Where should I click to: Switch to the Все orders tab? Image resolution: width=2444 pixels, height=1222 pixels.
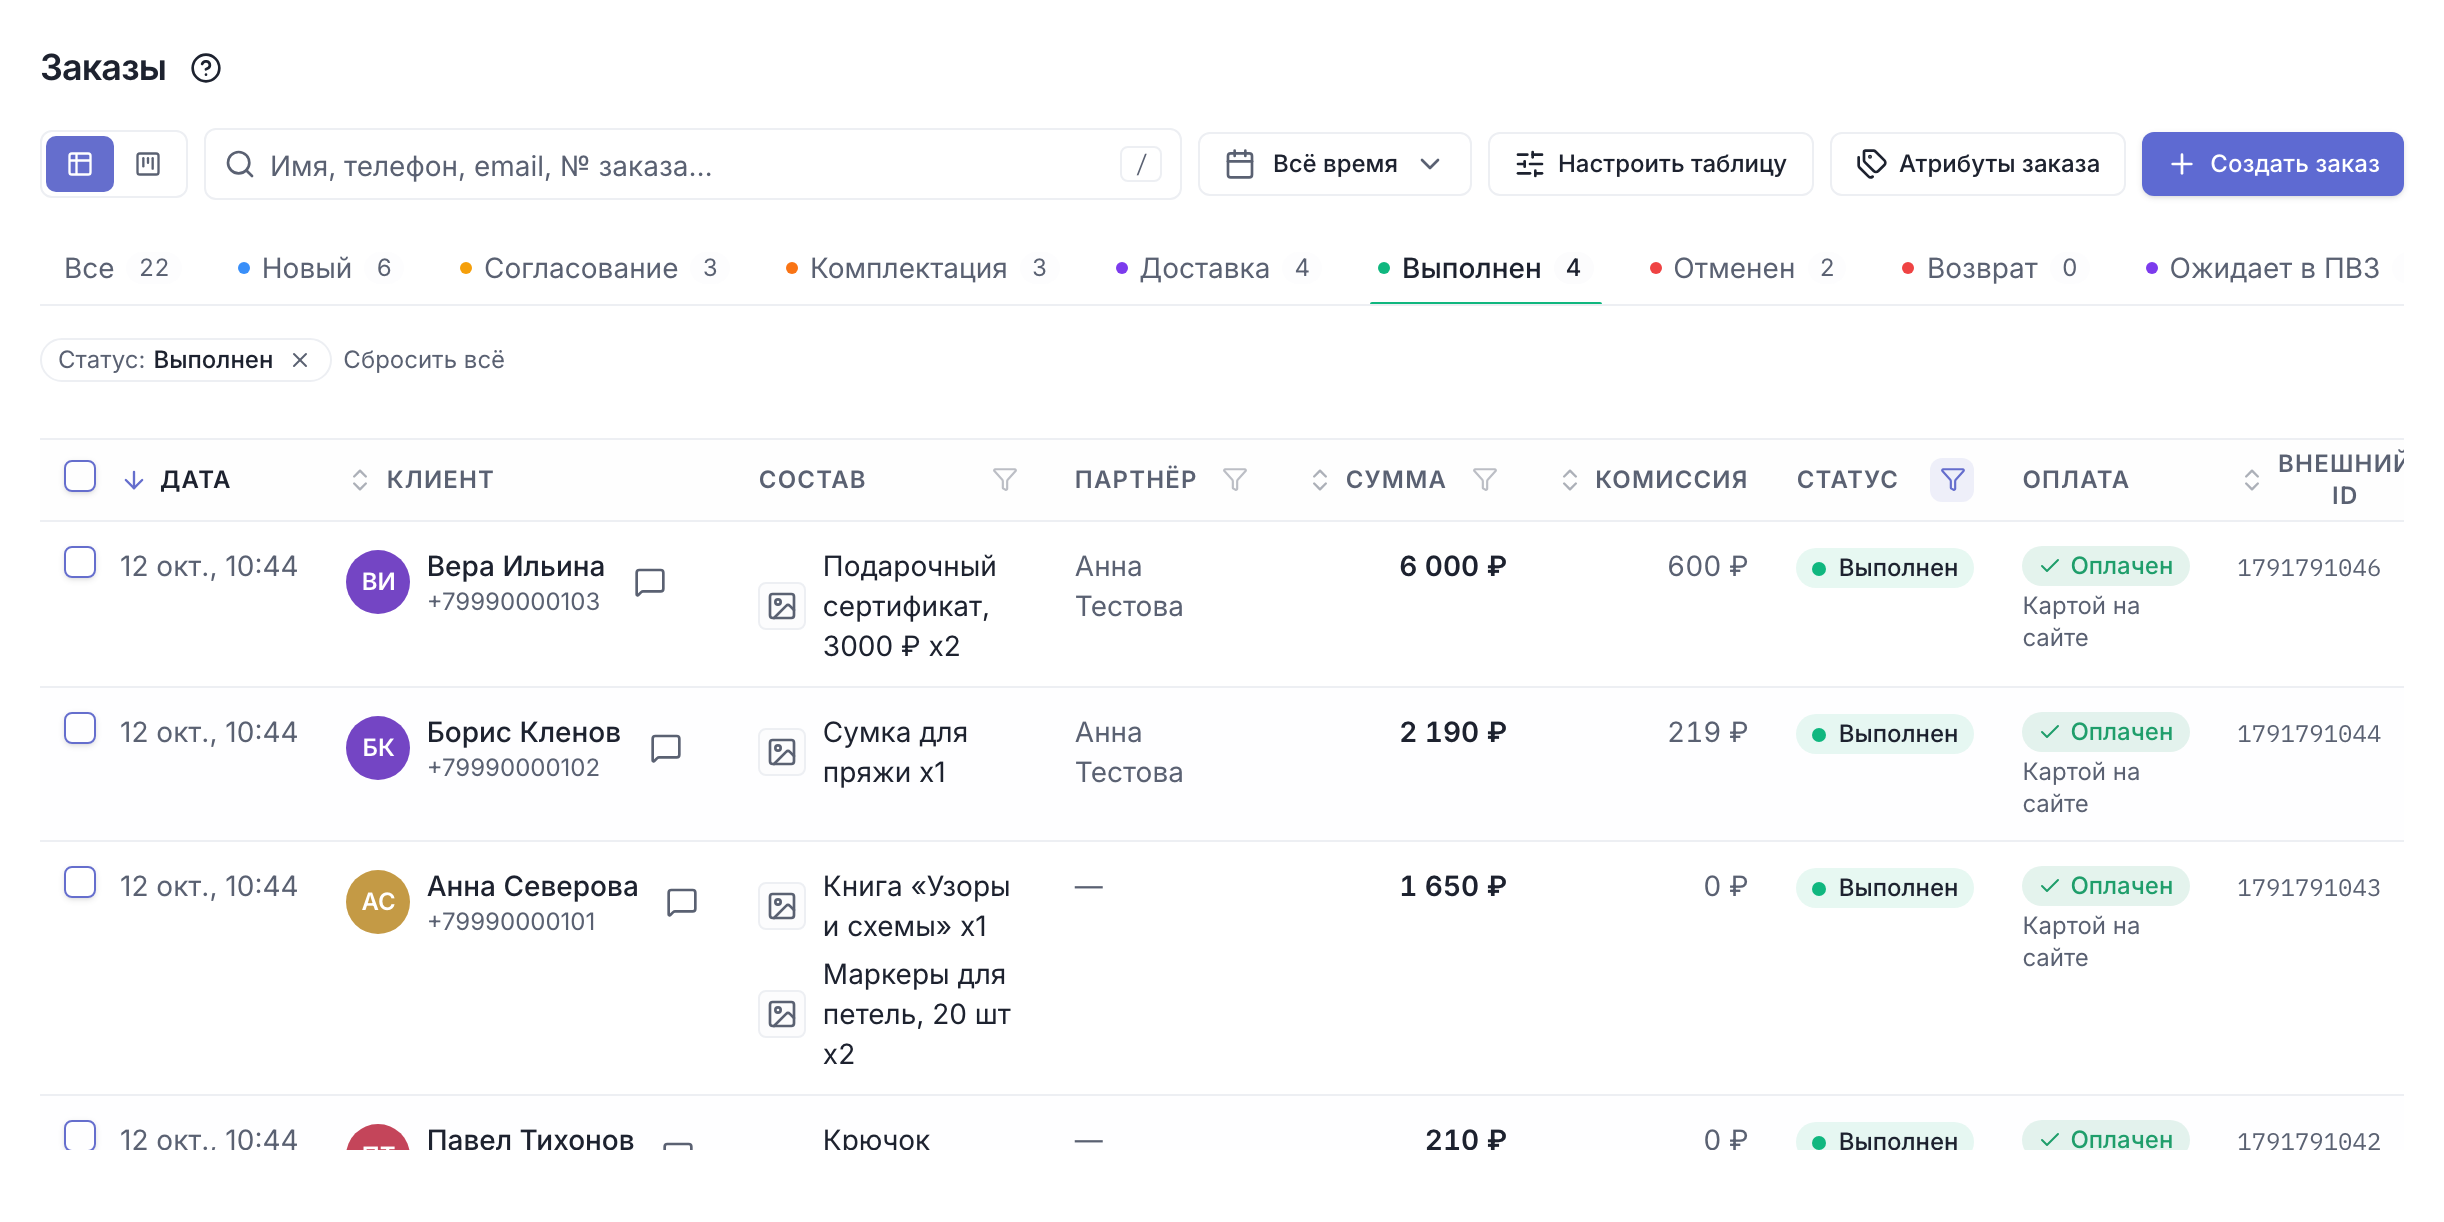[118, 268]
